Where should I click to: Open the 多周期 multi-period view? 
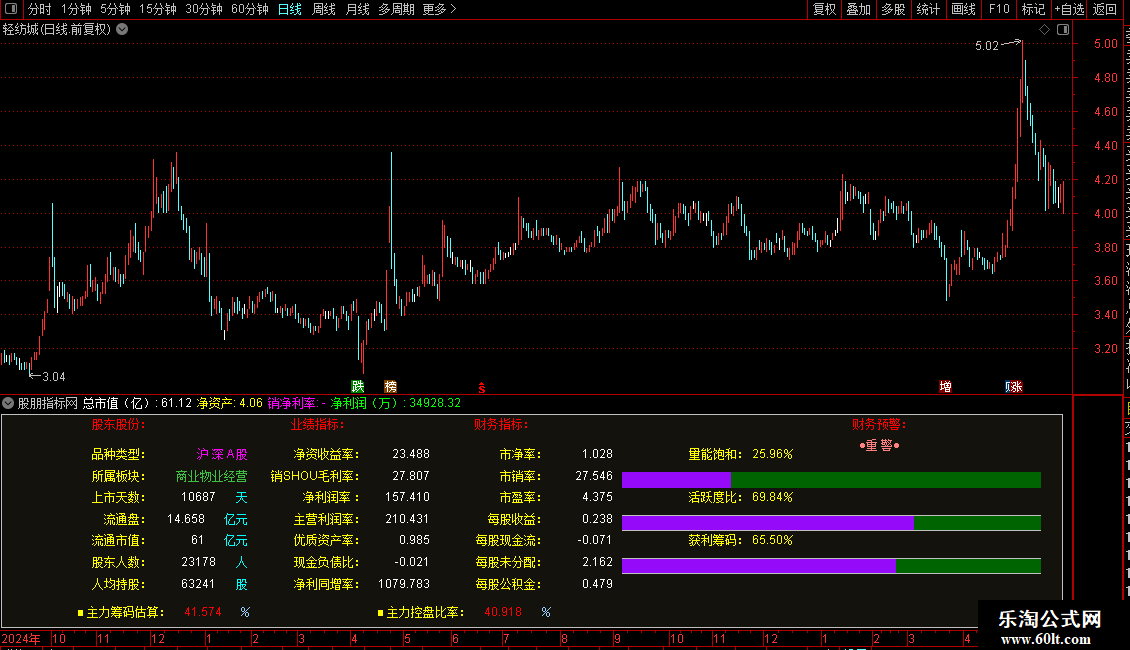(396, 9)
